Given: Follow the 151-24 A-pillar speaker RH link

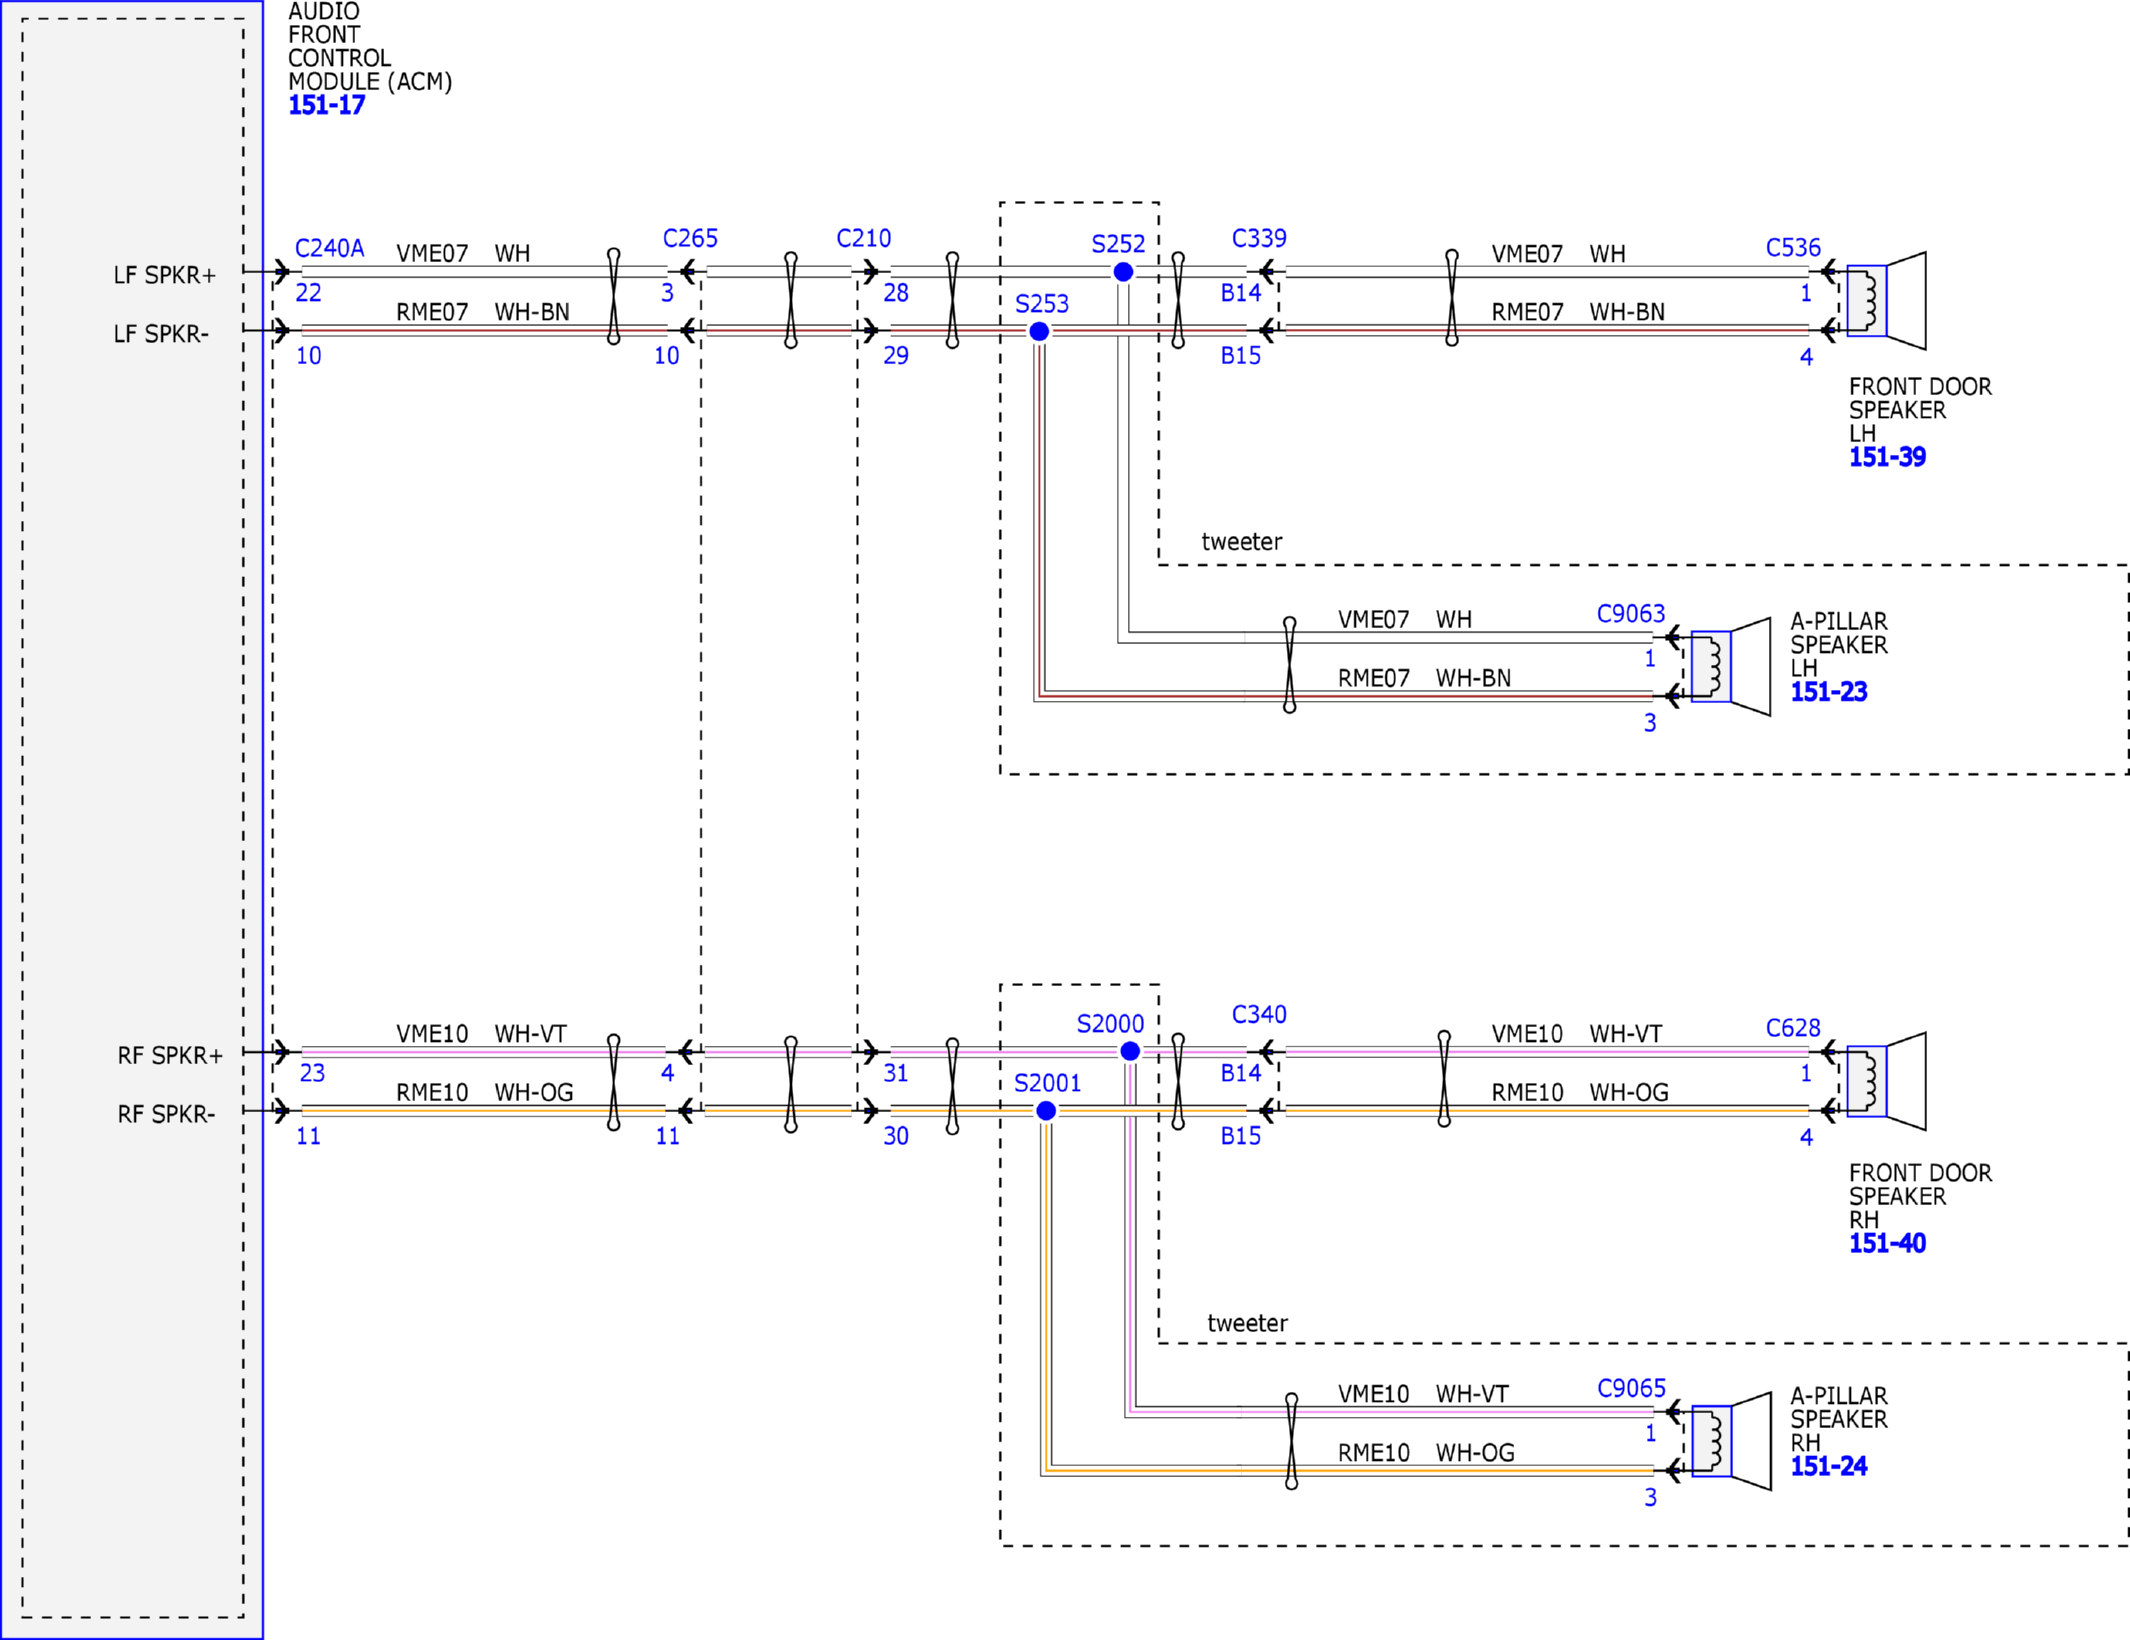Looking at the screenshot, I should point(1828,1466).
